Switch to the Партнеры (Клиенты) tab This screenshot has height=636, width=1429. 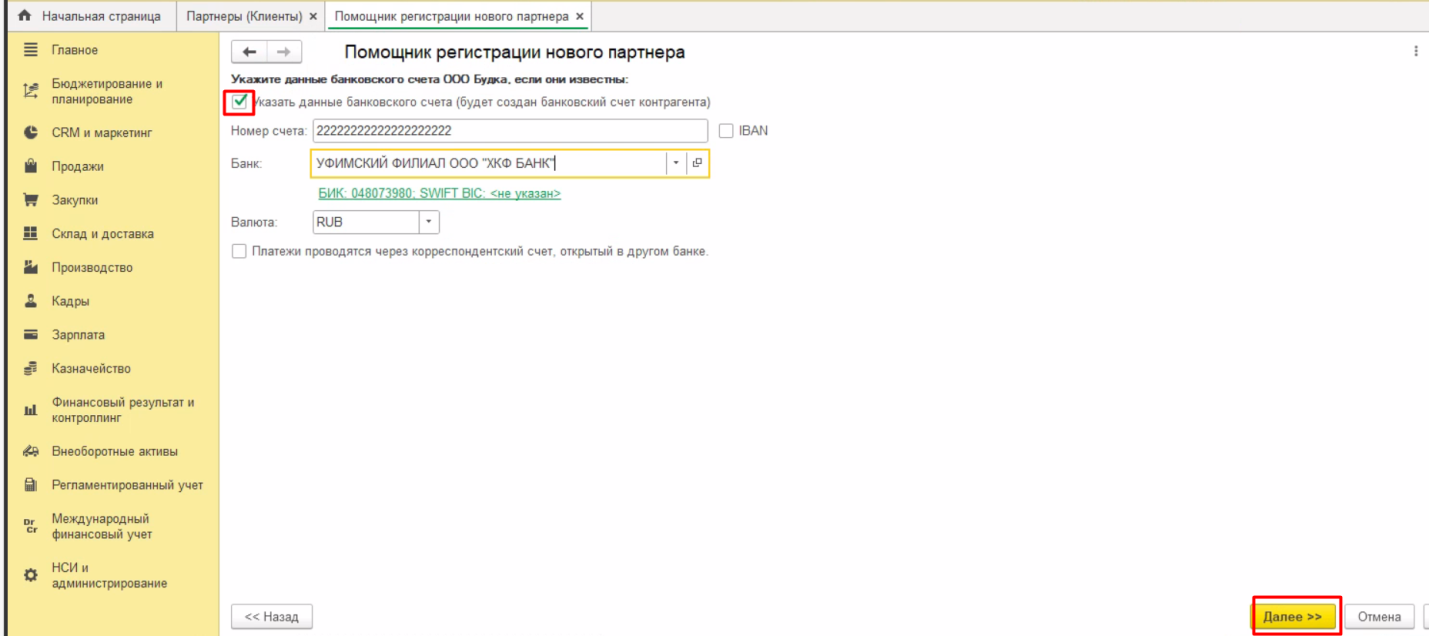coord(252,16)
